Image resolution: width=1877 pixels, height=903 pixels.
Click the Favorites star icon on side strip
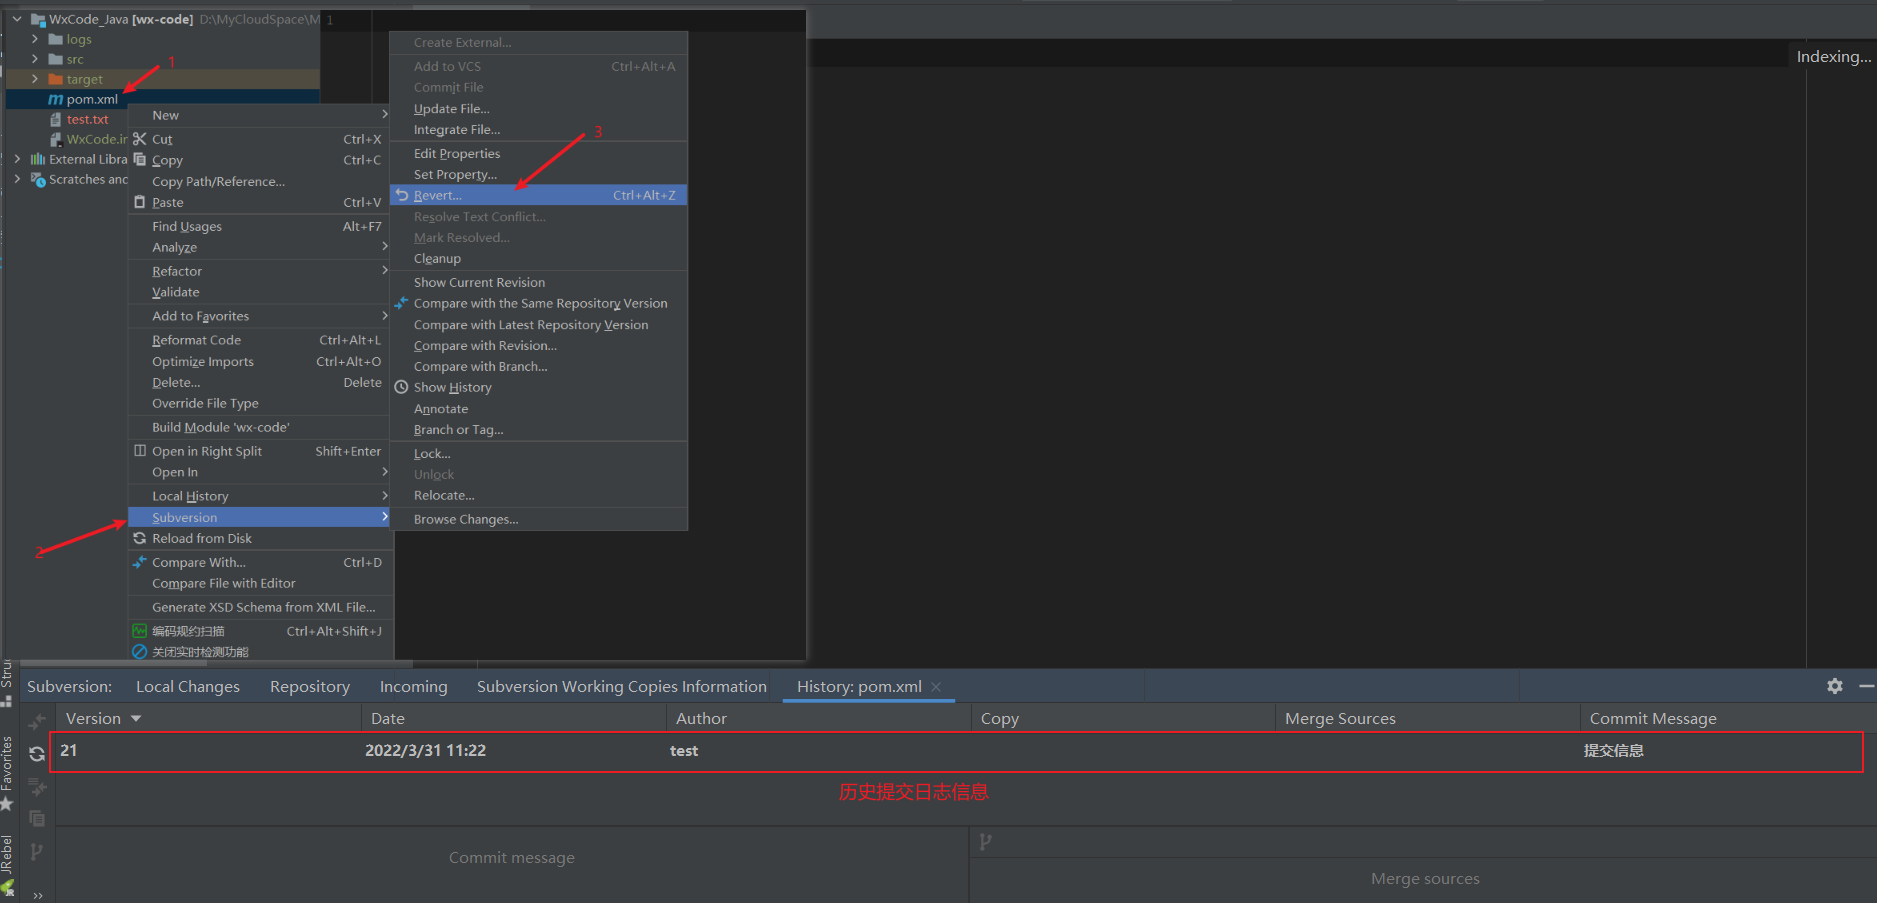click(x=7, y=803)
